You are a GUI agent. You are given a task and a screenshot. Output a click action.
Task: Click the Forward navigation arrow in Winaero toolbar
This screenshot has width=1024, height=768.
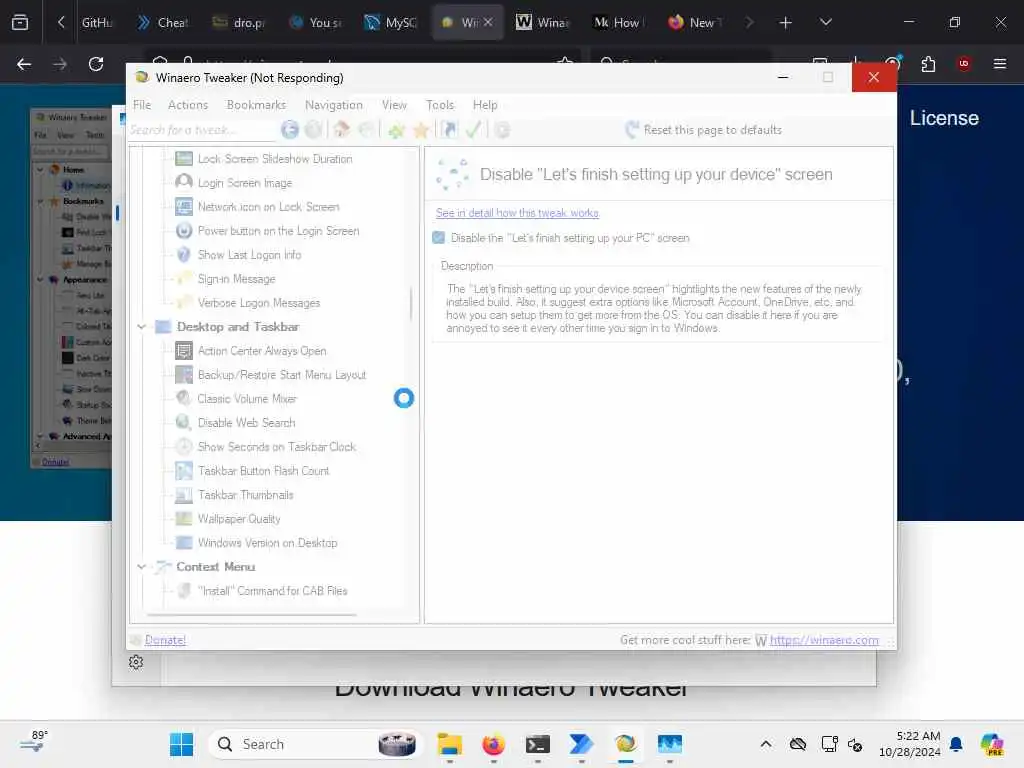[314, 130]
